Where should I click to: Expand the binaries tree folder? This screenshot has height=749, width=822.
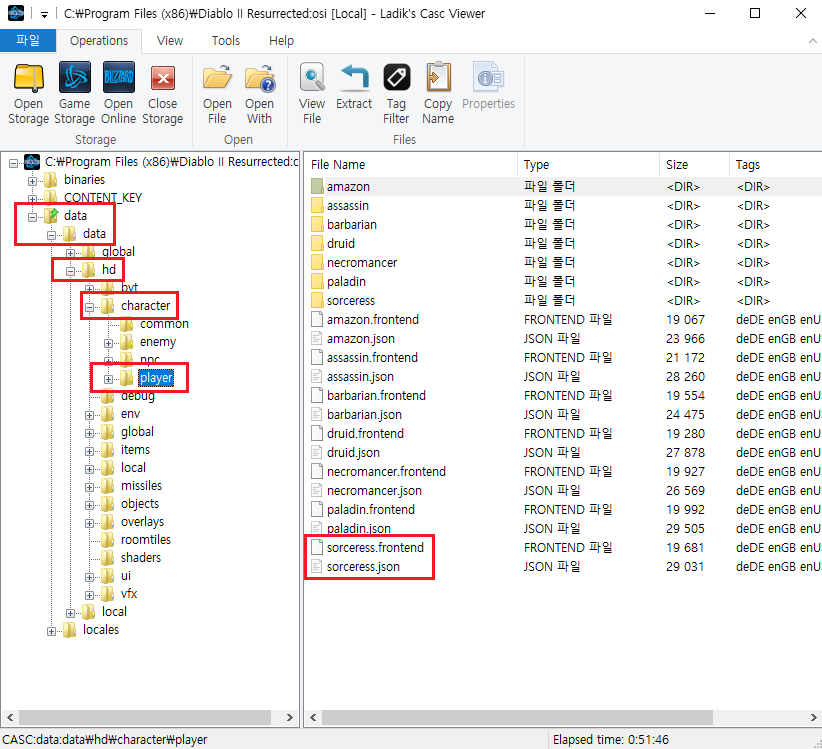point(33,181)
